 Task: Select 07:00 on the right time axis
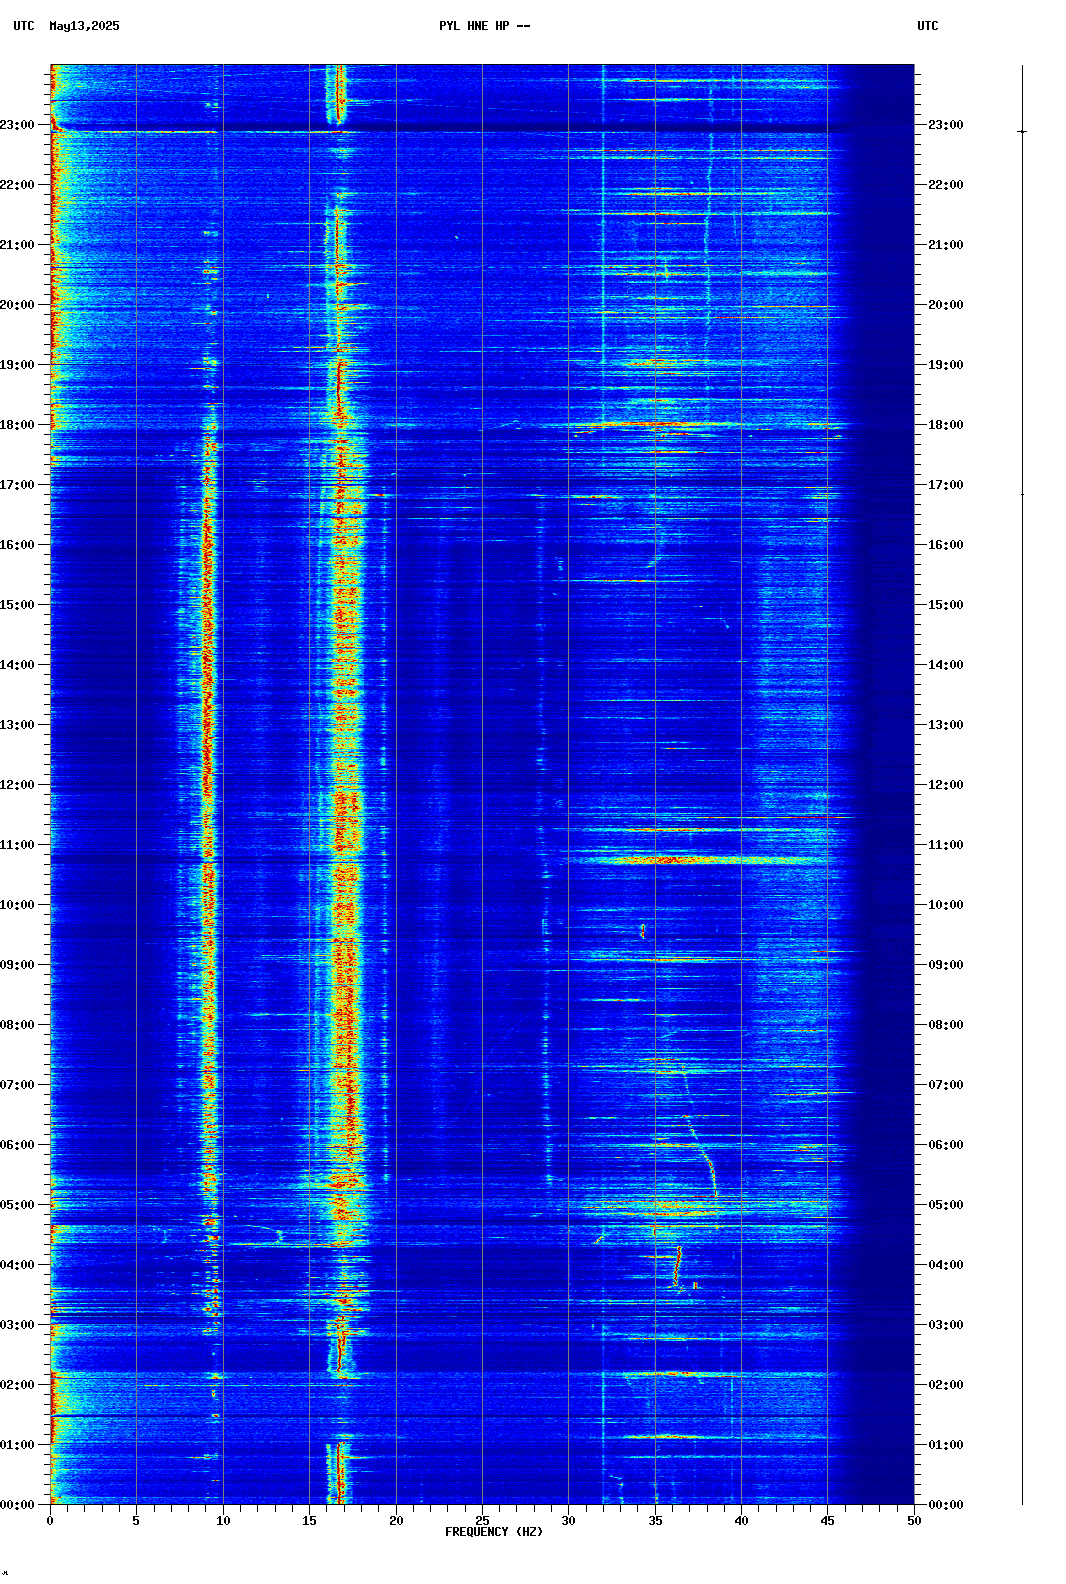946,1085
